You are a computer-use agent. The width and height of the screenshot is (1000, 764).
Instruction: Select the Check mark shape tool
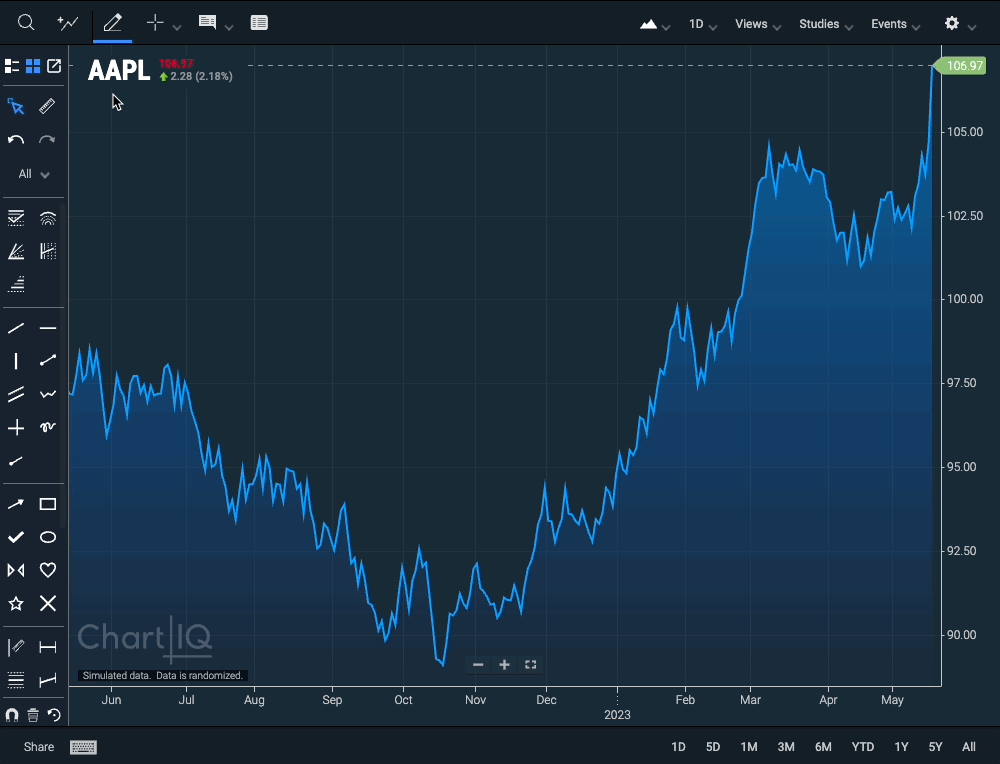click(16, 537)
